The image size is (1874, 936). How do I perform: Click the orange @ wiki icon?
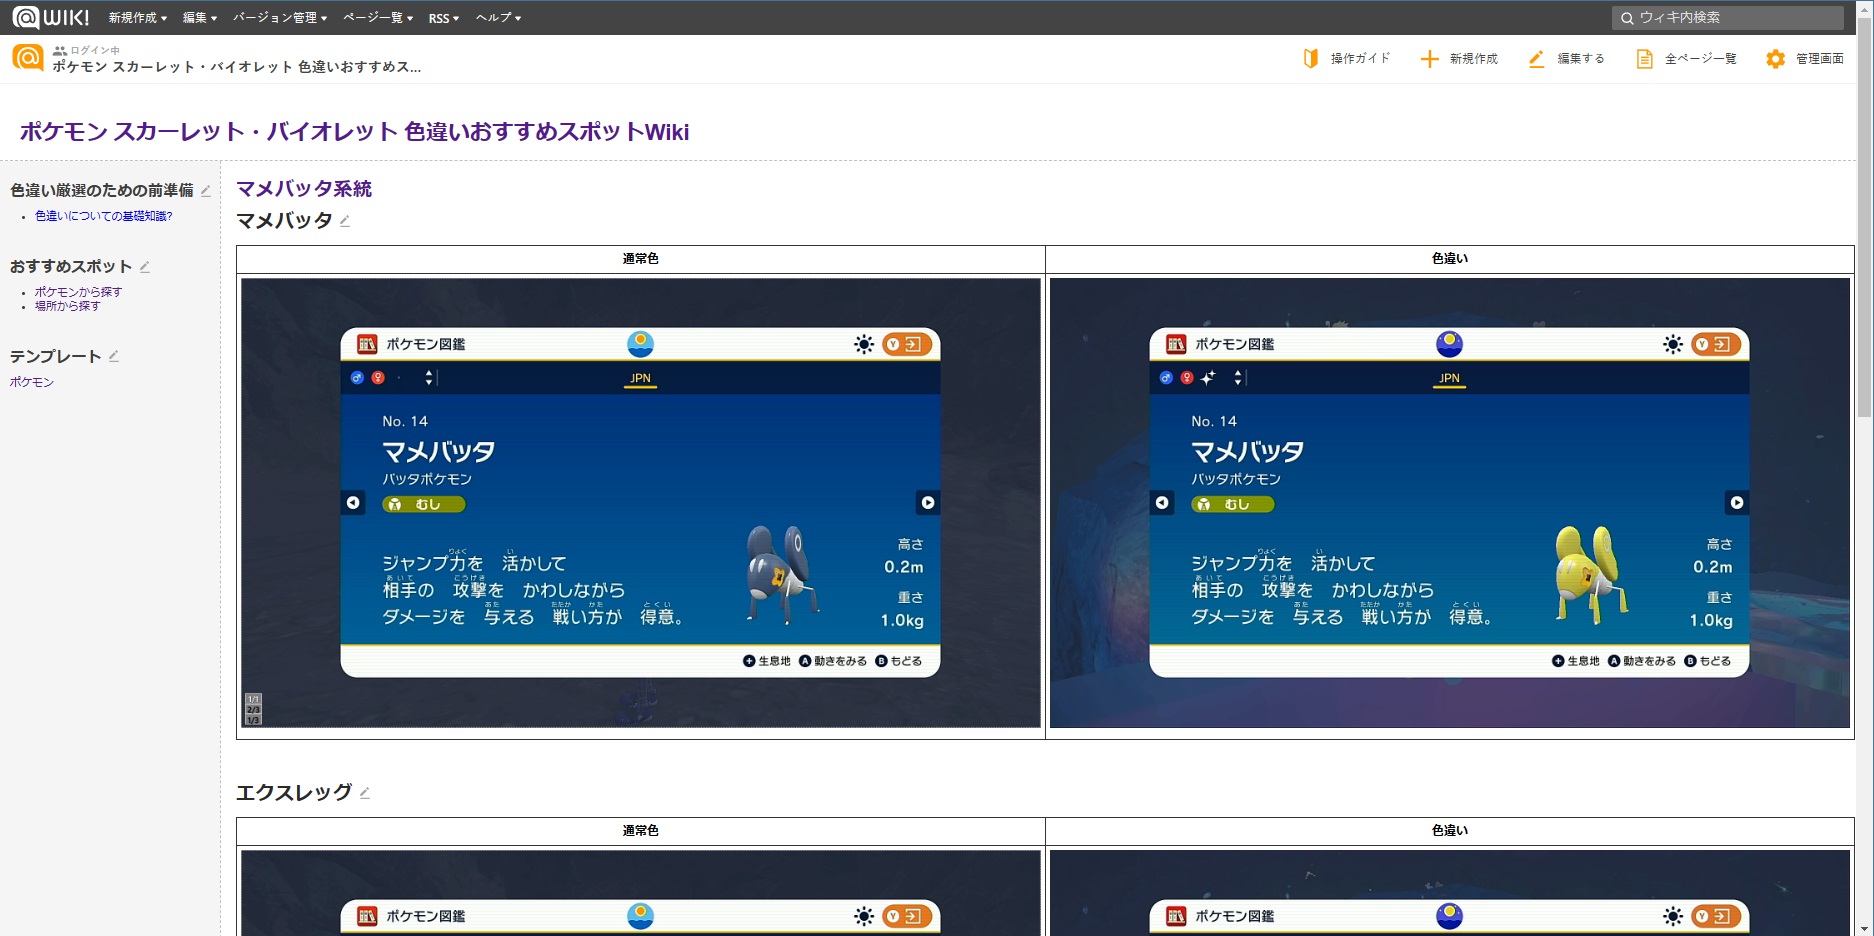[x=28, y=58]
